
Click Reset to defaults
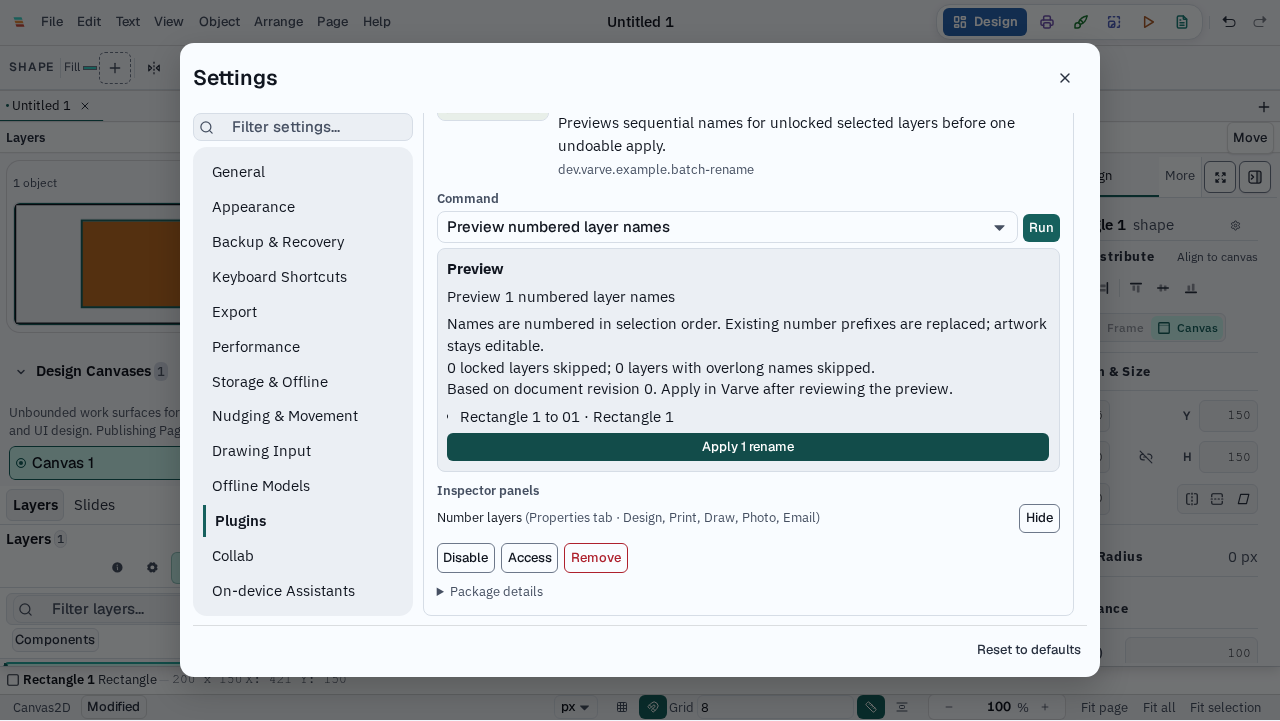pyautogui.click(x=1029, y=650)
